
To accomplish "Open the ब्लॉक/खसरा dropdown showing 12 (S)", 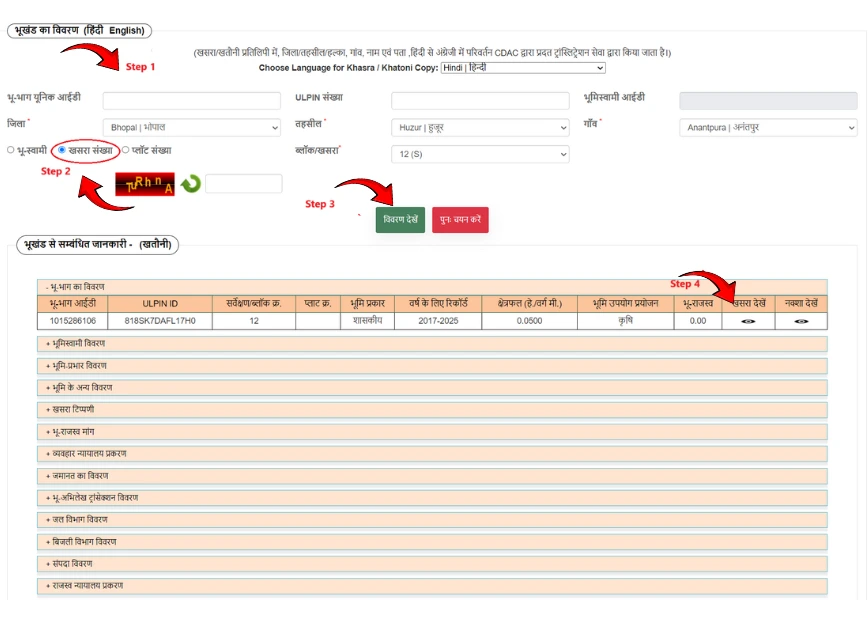I will pyautogui.click(x=480, y=154).
